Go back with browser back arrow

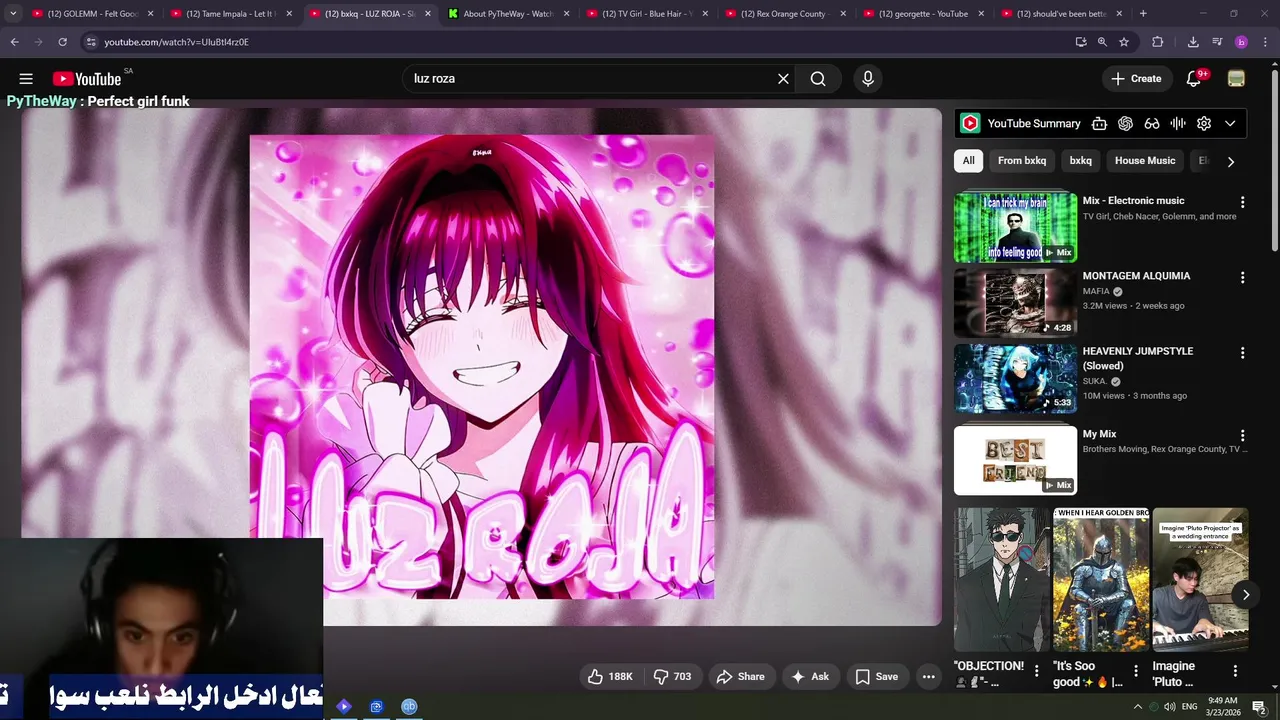coord(14,42)
